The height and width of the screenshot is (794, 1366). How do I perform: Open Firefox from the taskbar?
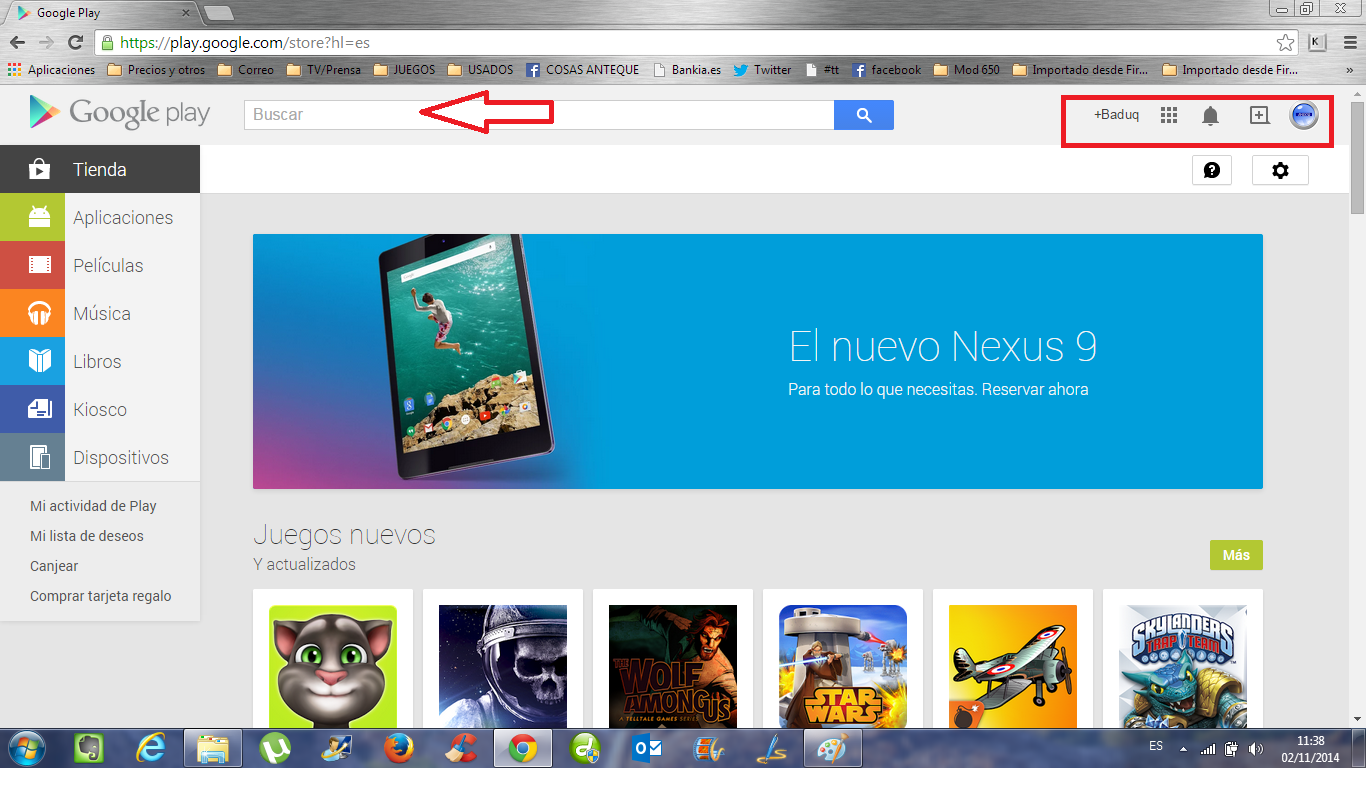click(x=399, y=748)
